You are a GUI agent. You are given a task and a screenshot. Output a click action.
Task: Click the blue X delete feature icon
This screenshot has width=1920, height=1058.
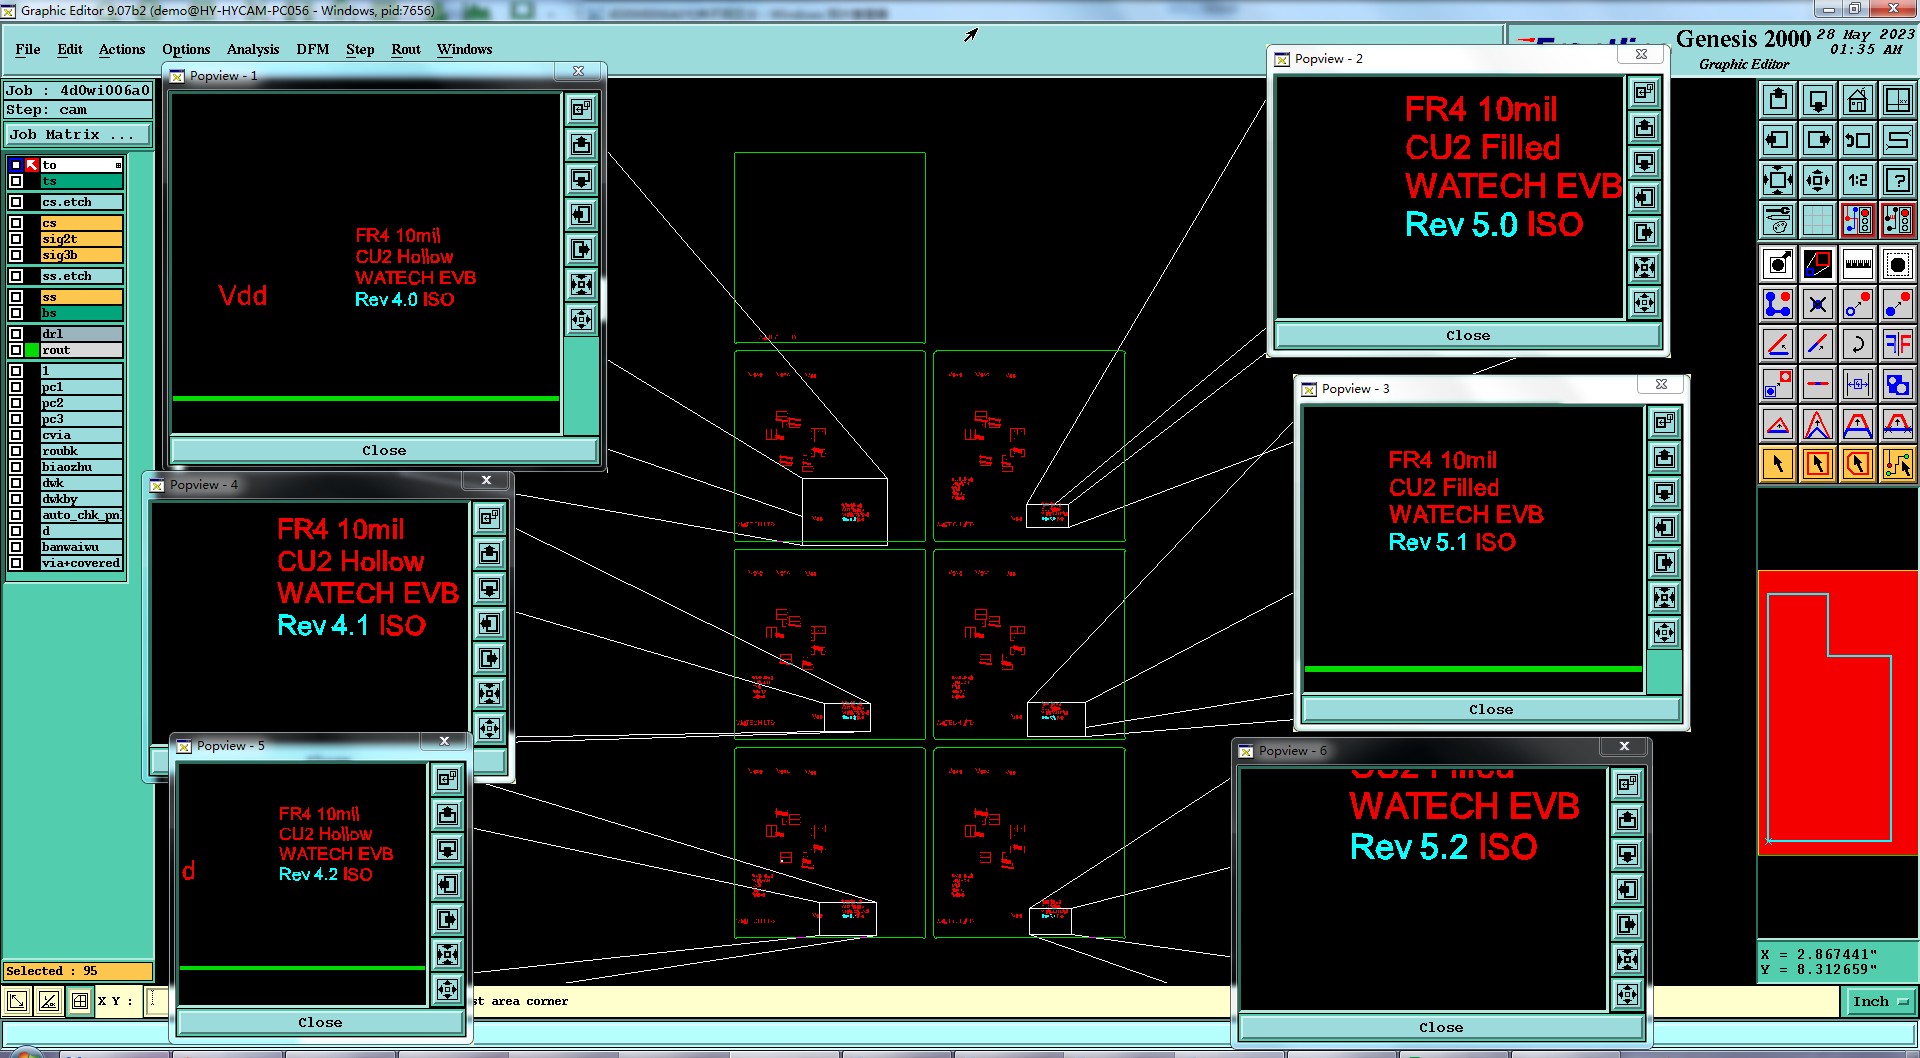1817,304
